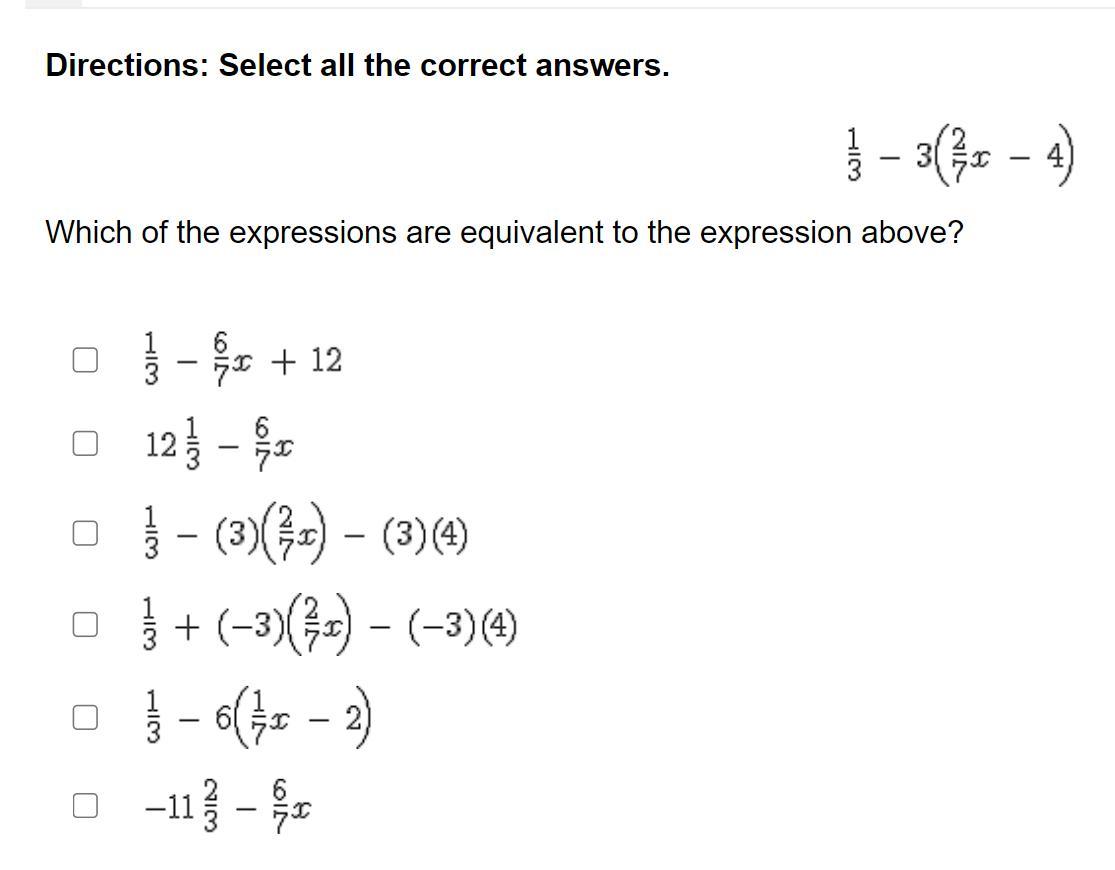The image size is (1115, 870).
Task: Click the '+ 12' term in first option
Action: tap(311, 360)
